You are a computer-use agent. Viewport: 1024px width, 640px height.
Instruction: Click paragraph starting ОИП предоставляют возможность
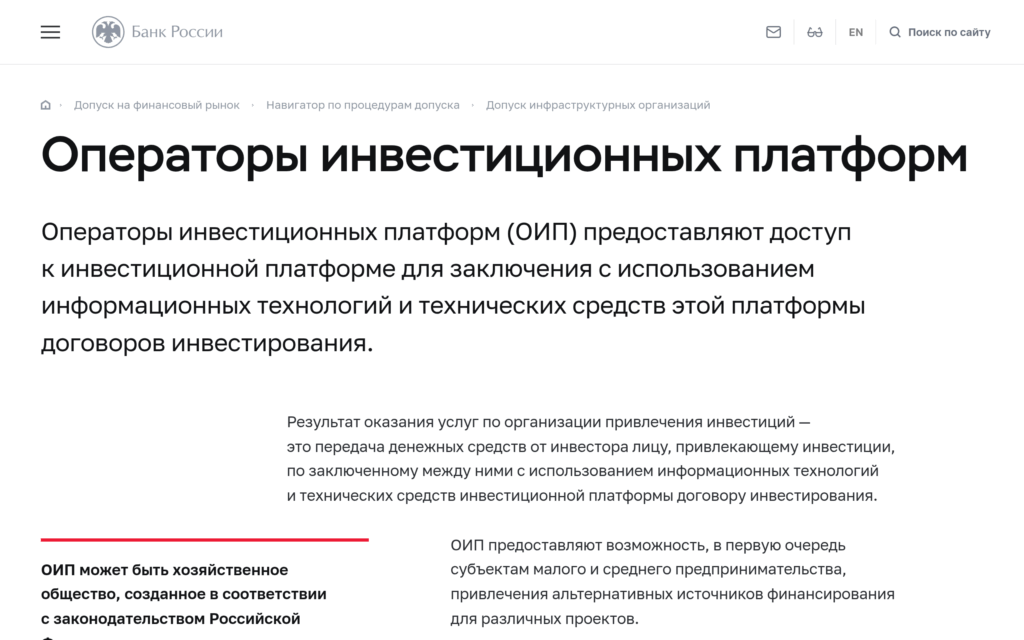(672, 582)
